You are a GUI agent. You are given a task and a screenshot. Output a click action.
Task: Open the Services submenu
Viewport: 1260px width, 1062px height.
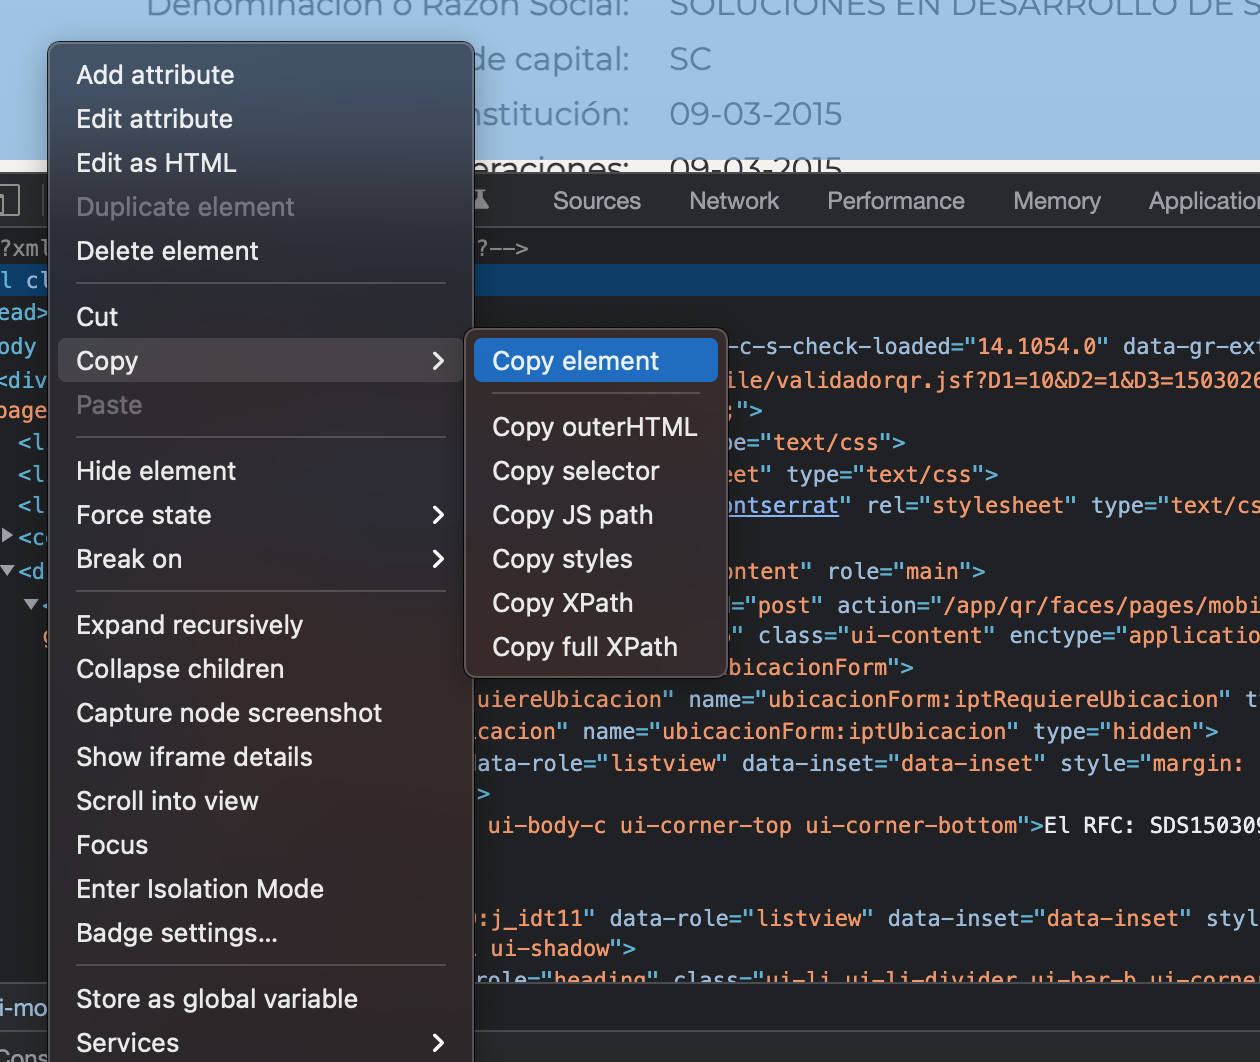(260, 1043)
